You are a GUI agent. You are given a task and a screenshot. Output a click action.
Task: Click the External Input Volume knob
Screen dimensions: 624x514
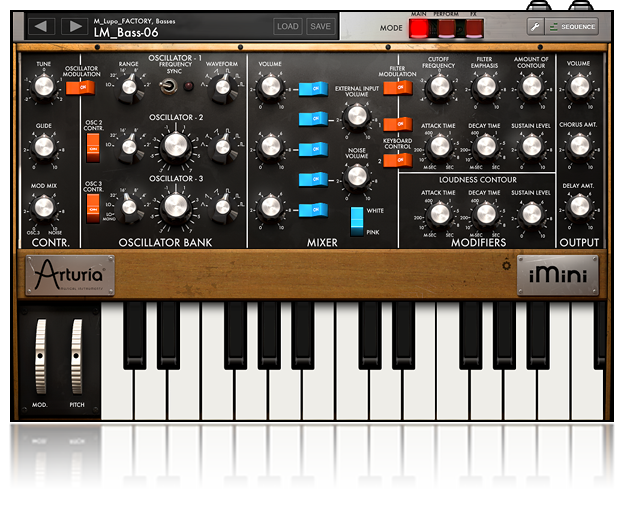357,117
